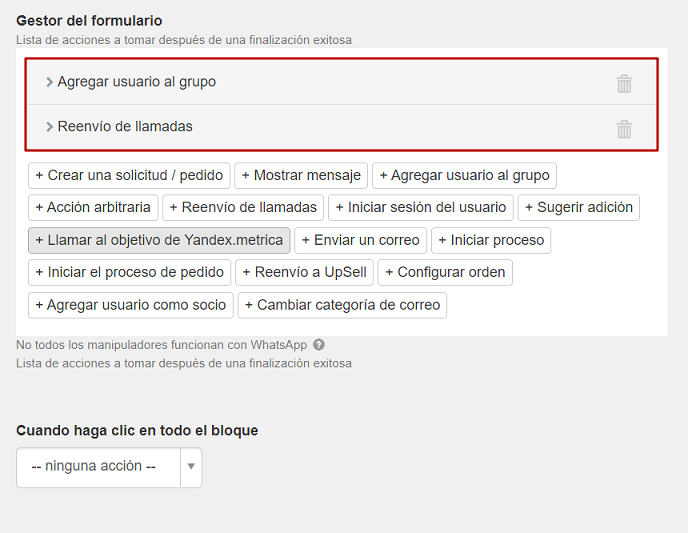Image resolution: width=688 pixels, height=533 pixels.
Task: Delete the Reenvío de llamadas action
Action: [624, 129]
